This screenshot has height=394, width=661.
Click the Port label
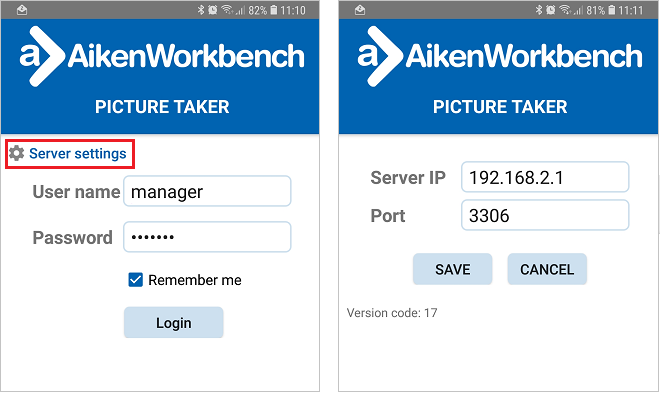click(x=388, y=216)
